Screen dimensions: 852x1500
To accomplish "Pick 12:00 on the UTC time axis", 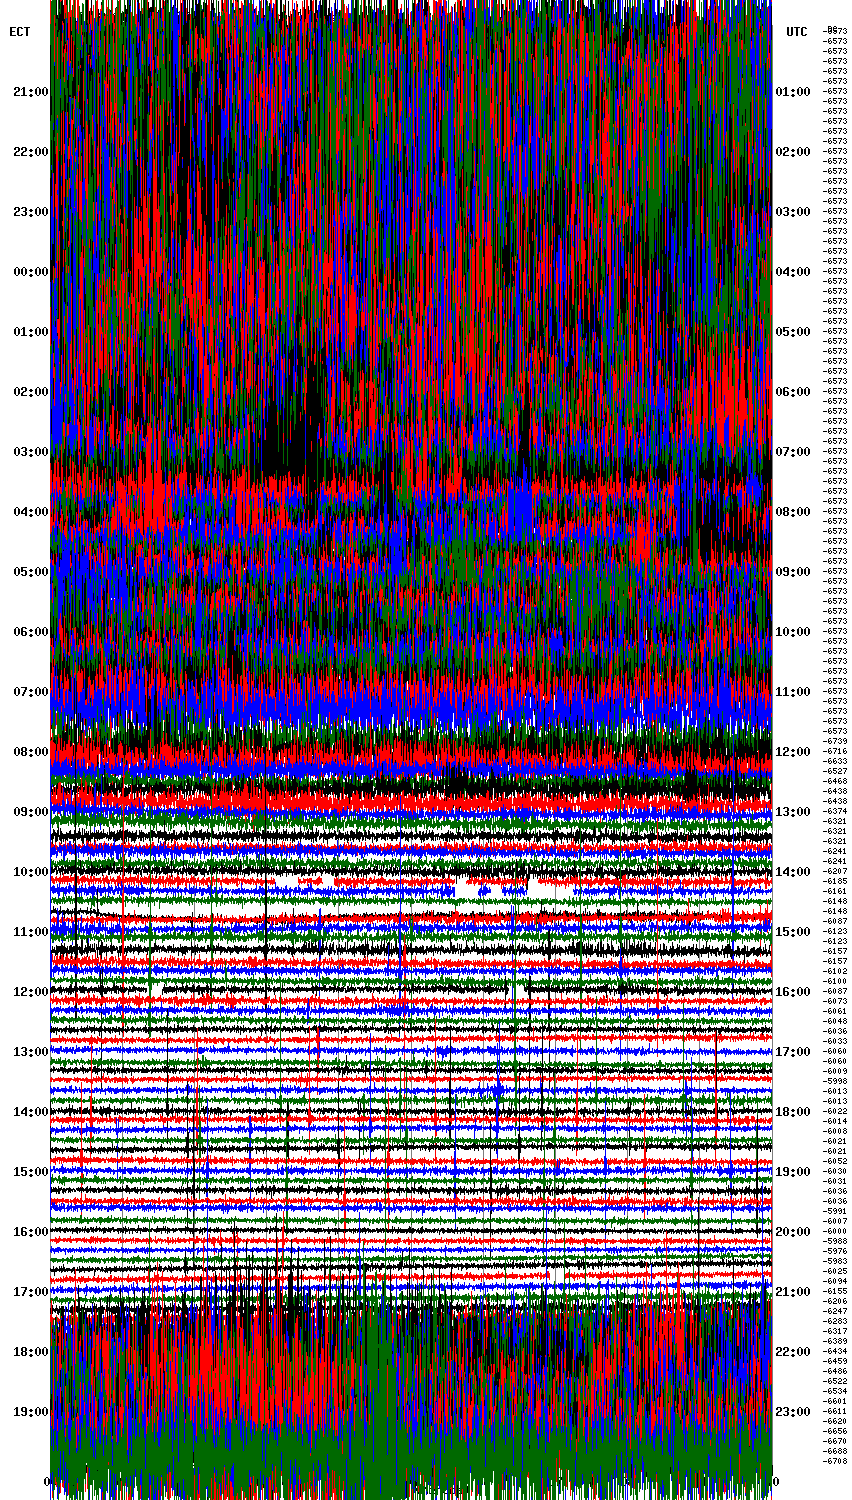I will click(x=793, y=751).
